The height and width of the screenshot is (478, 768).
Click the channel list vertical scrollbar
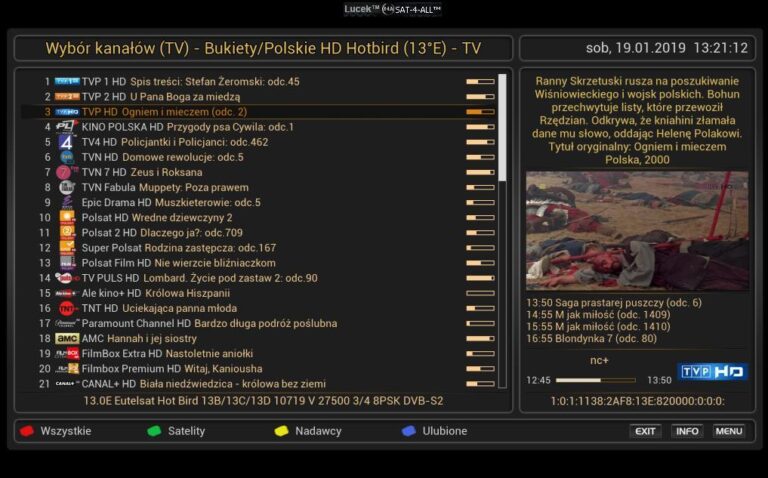502,231
